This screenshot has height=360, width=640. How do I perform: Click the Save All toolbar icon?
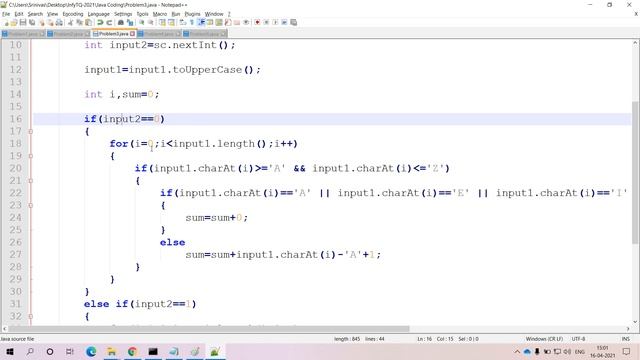(32, 22)
